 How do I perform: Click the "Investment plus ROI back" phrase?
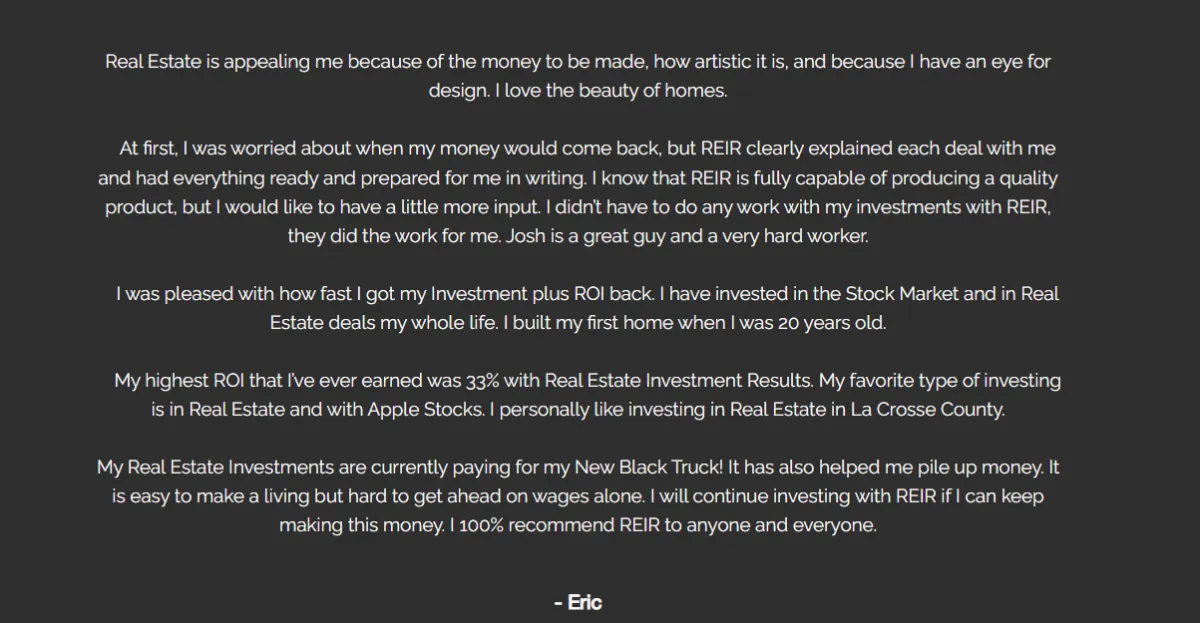[x=541, y=294]
